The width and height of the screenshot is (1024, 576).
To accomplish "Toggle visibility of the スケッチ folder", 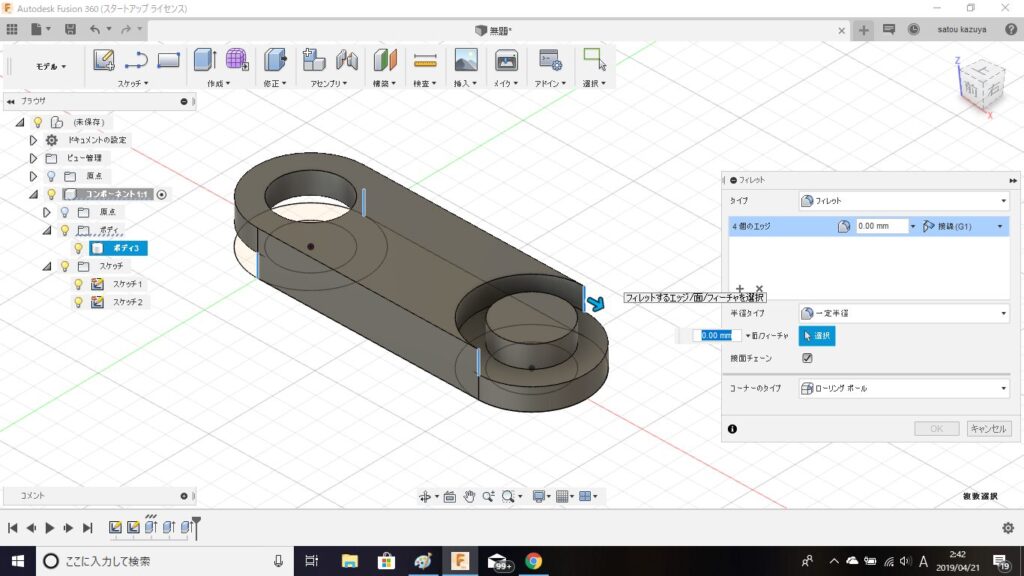I will click(65, 266).
